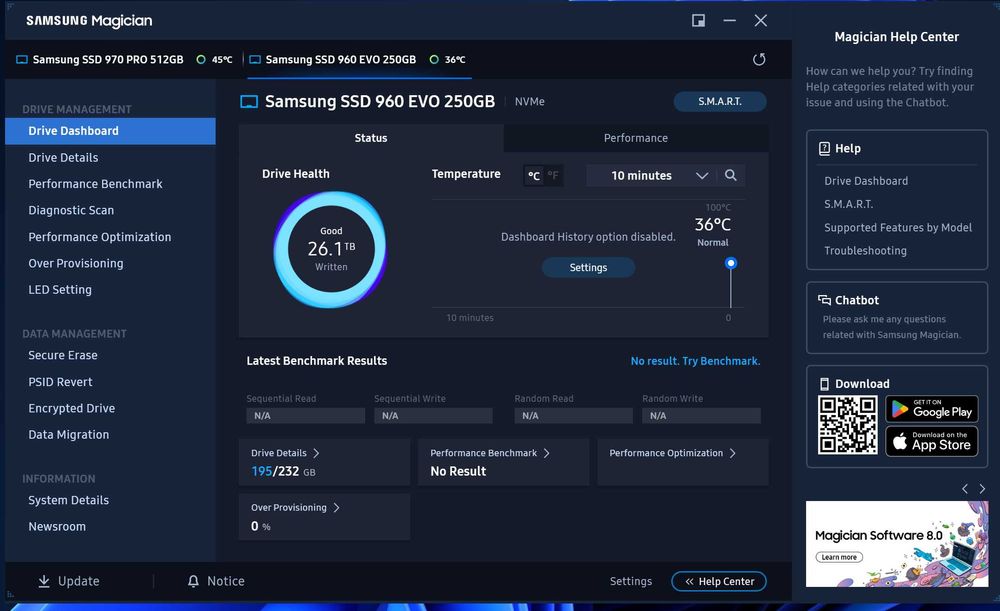
Task: Click the Random Write N/A field
Action: [x=702, y=416]
